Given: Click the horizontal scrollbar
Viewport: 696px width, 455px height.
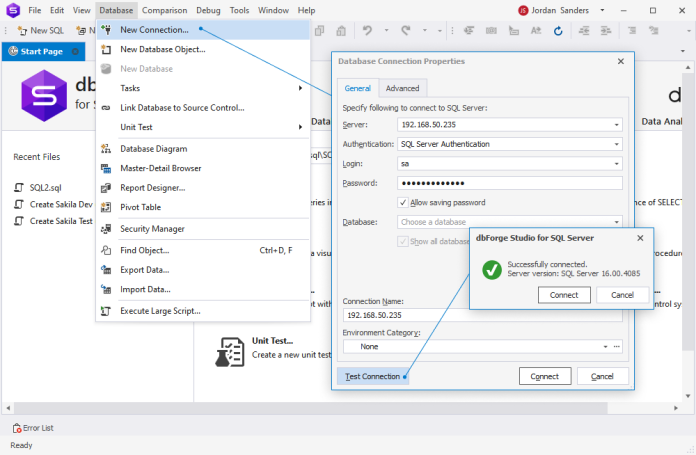Looking at the screenshot, I should click(311, 408).
